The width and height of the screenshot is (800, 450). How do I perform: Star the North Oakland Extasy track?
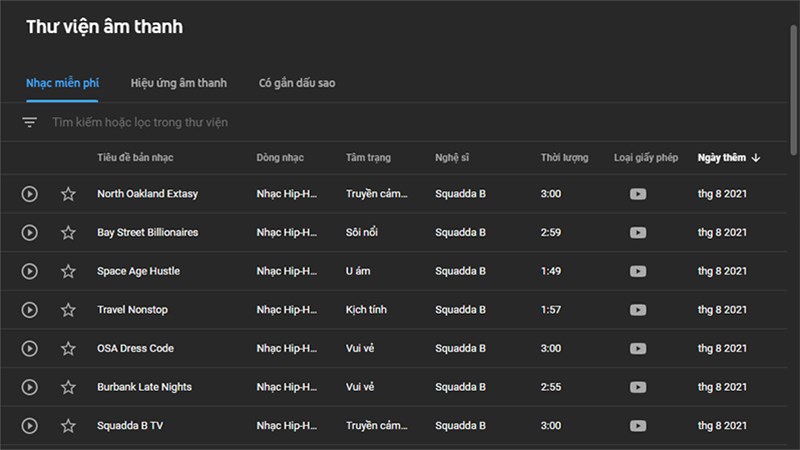click(x=68, y=194)
